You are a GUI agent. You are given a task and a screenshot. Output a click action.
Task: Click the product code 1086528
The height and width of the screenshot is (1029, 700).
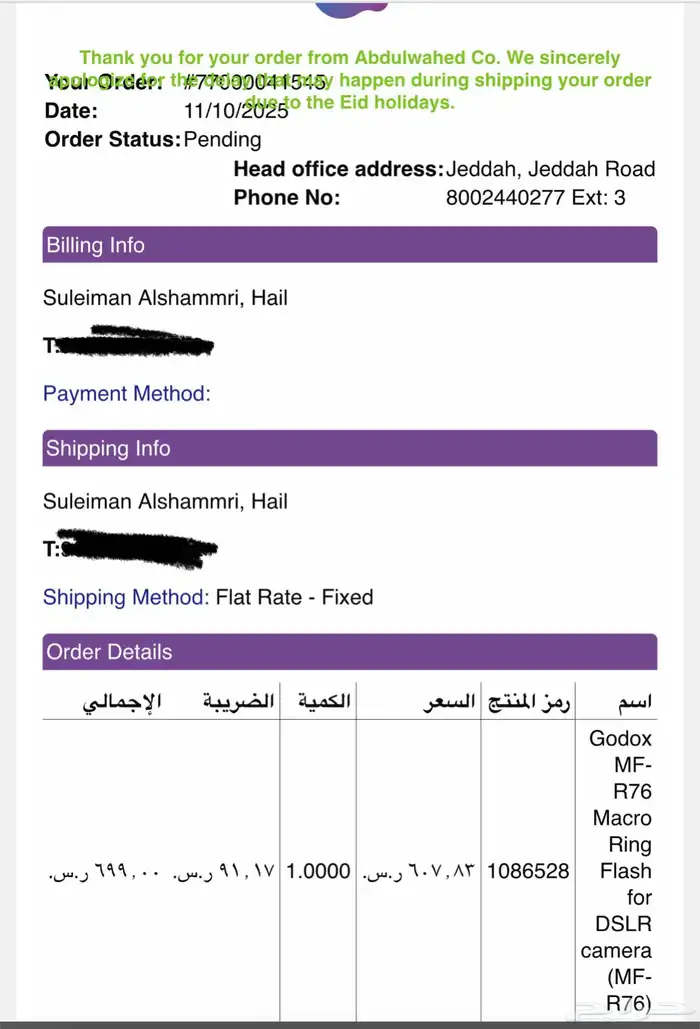pyautogui.click(x=528, y=871)
